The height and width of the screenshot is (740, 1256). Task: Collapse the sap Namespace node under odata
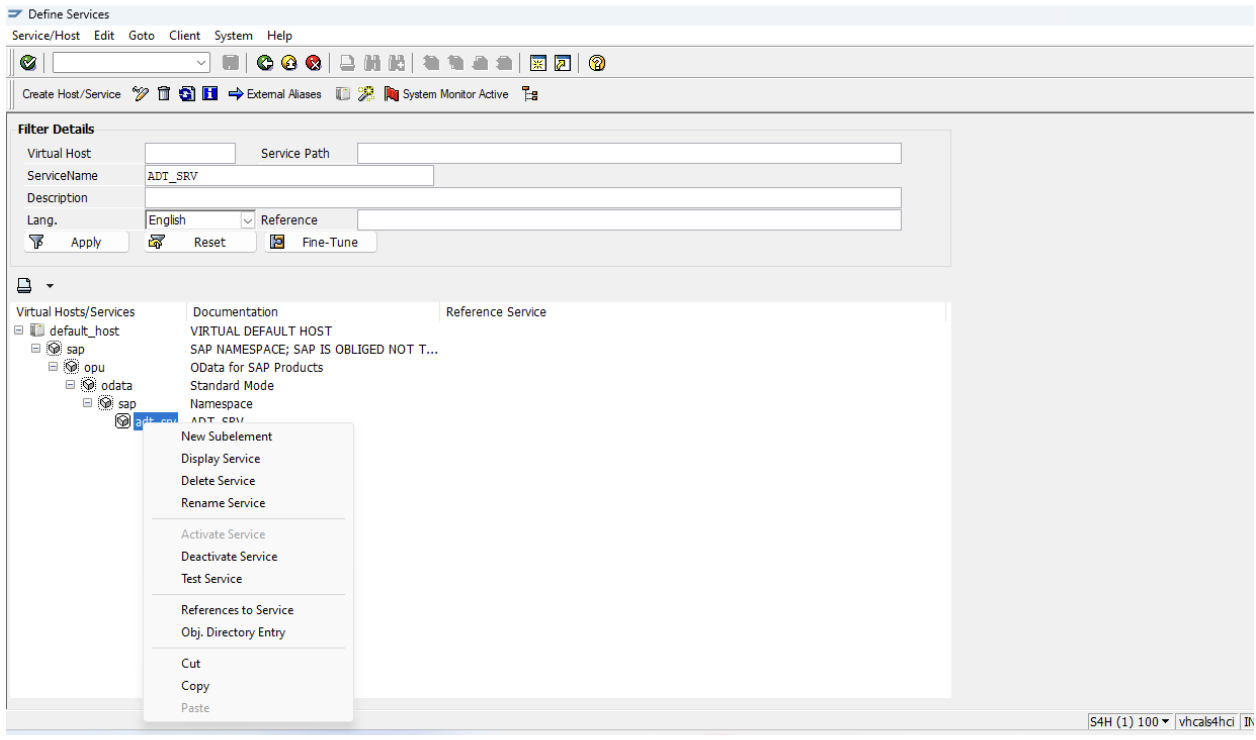point(87,403)
